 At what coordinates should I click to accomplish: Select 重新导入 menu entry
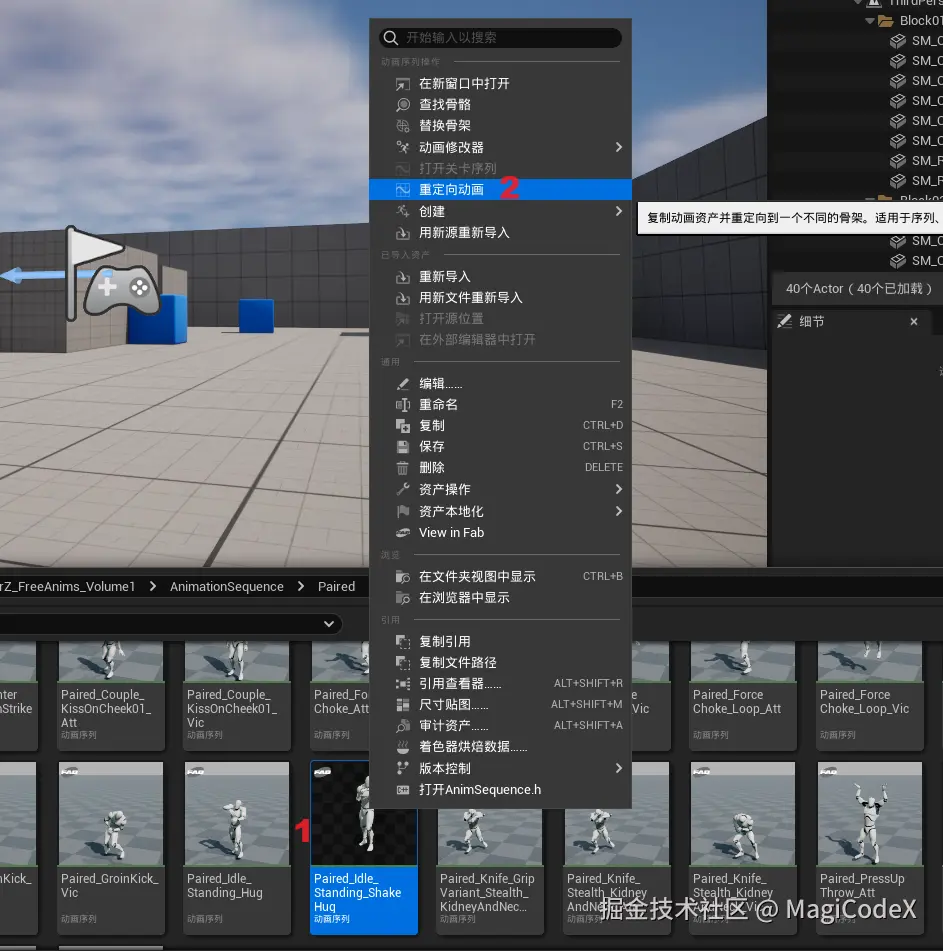point(500,277)
